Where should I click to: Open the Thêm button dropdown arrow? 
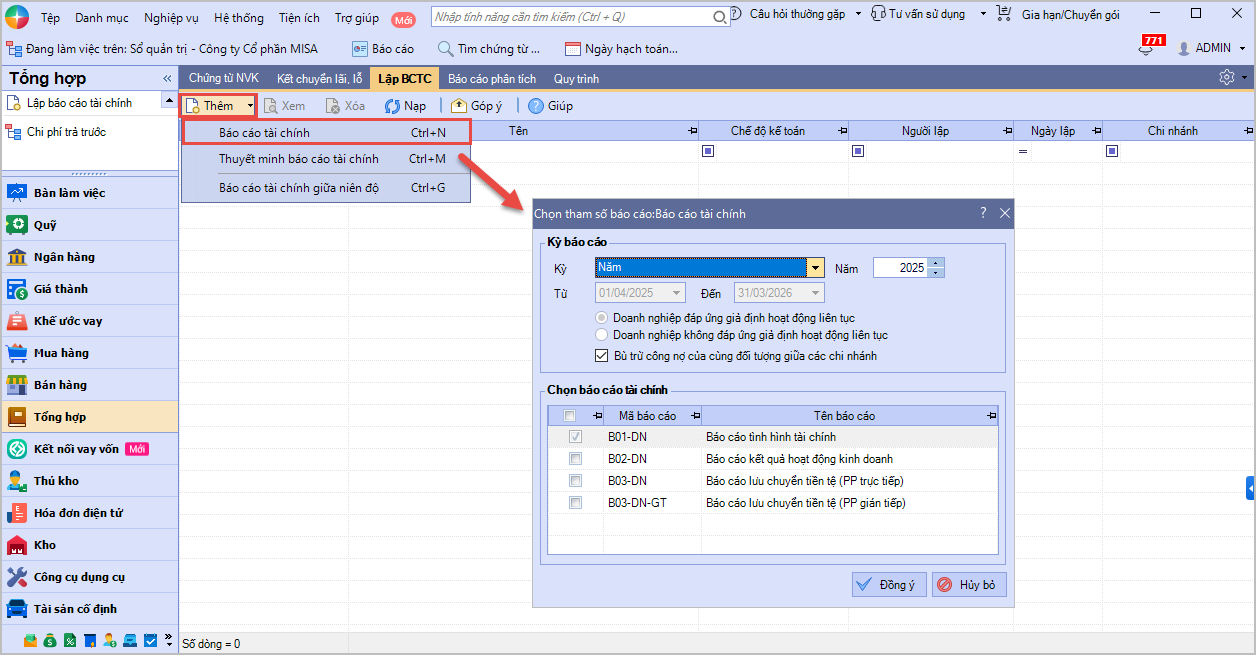250,106
